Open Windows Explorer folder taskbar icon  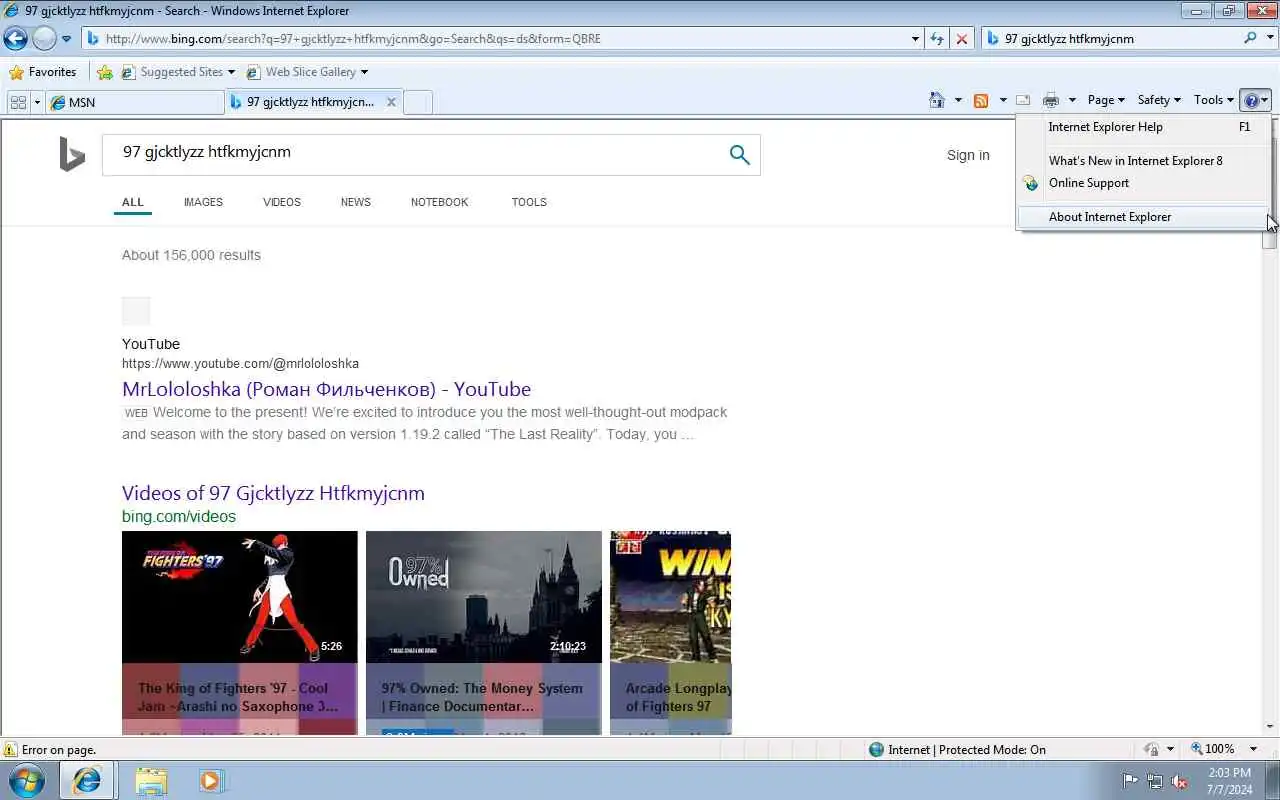tap(151, 780)
